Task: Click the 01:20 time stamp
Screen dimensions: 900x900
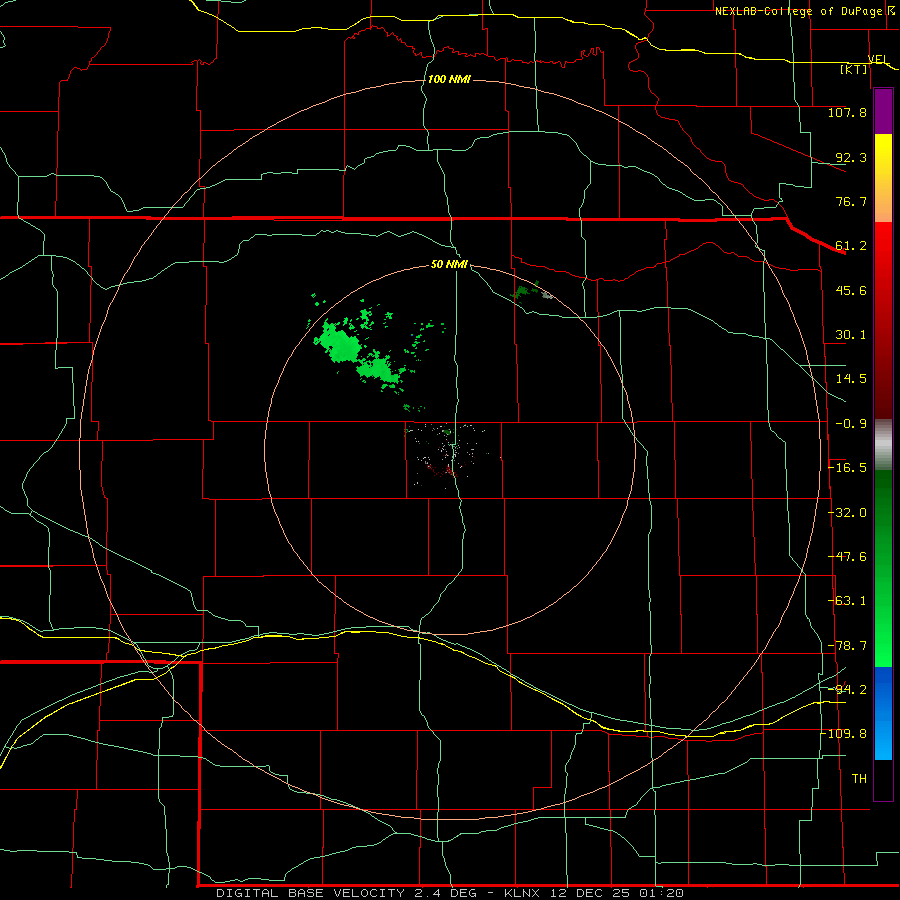Action: click(661, 893)
